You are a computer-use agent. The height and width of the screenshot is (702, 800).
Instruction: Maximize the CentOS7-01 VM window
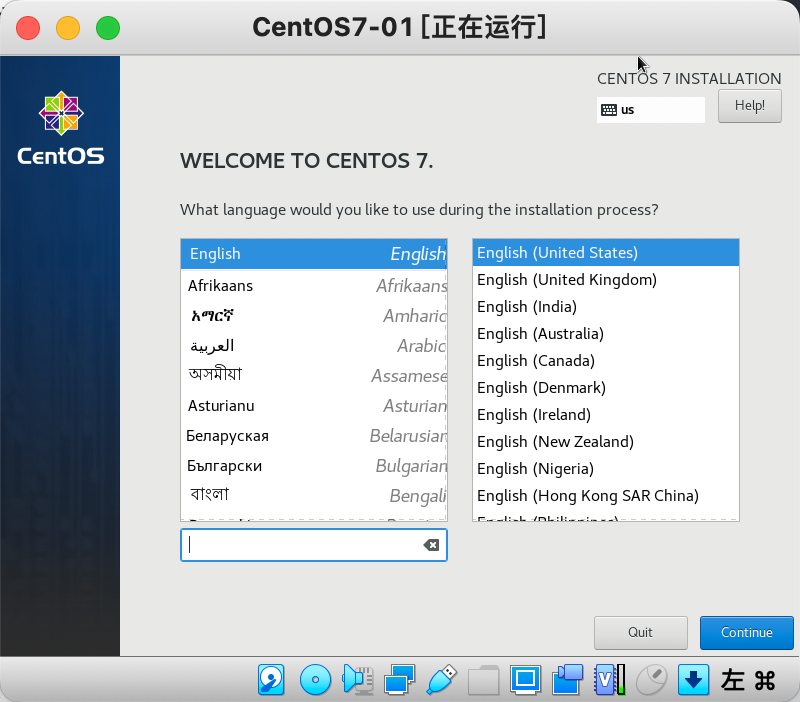pos(108,28)
